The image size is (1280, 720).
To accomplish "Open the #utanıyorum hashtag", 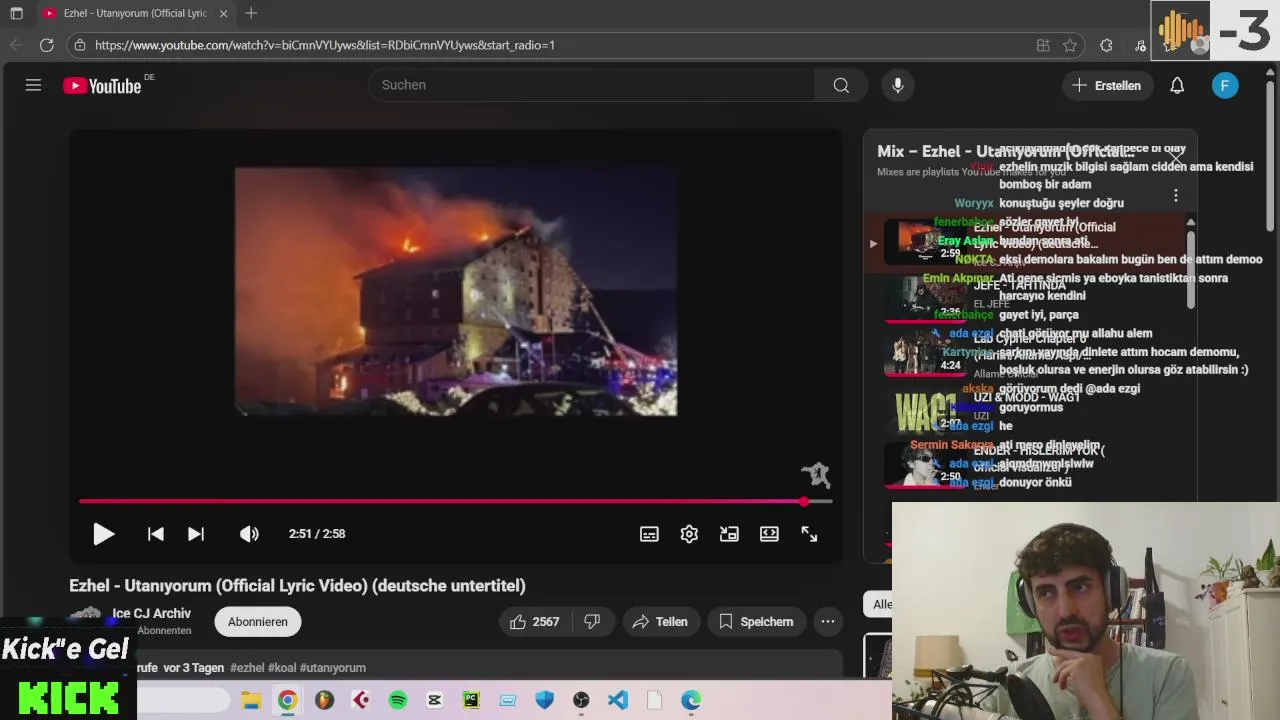I will click(333, 668).
